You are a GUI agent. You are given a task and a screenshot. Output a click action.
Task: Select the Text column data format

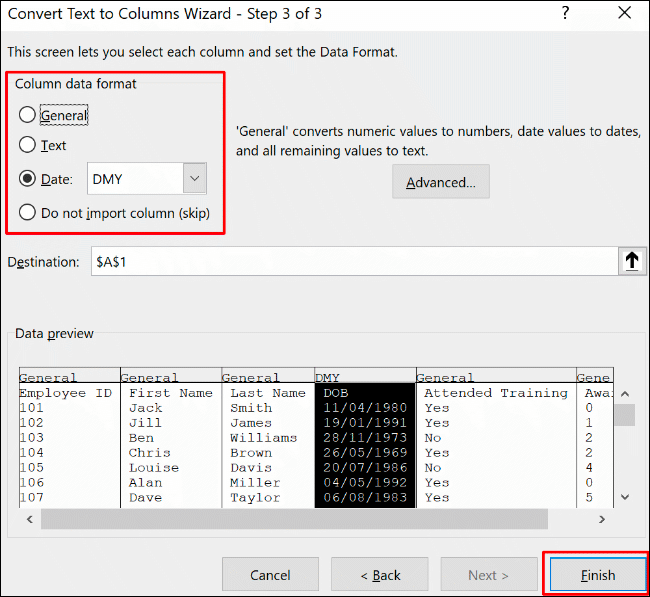(27, 145)
